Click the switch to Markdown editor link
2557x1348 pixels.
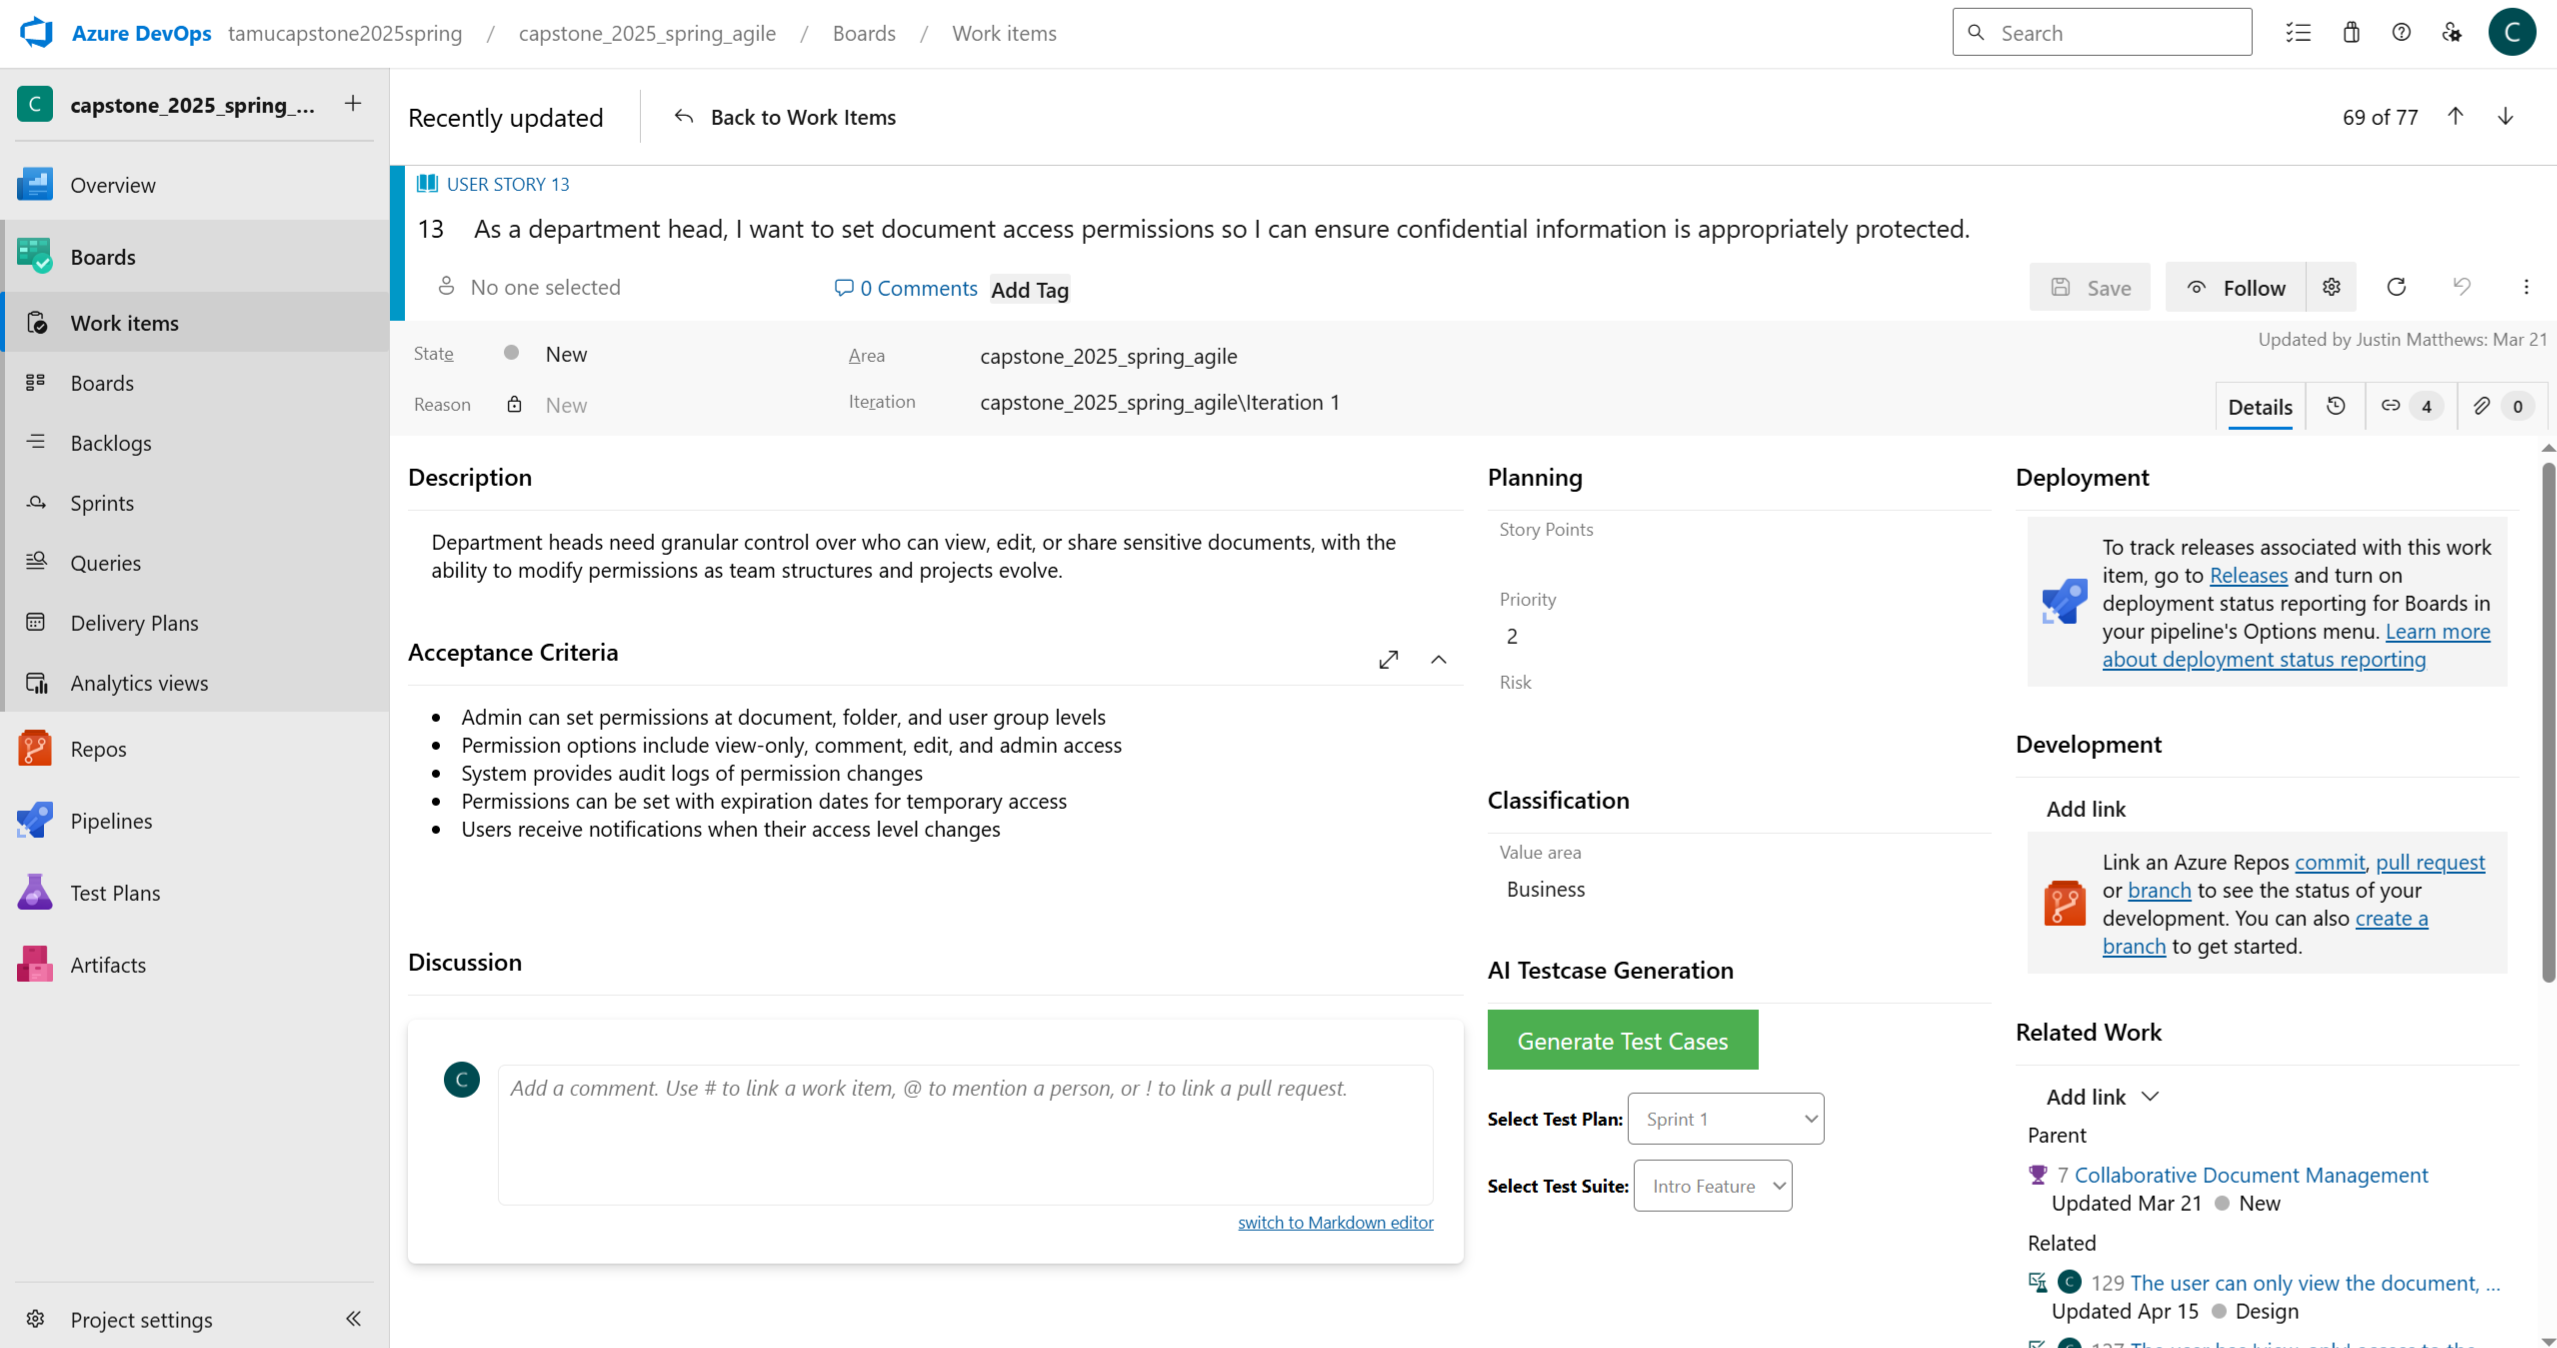1335,1222
